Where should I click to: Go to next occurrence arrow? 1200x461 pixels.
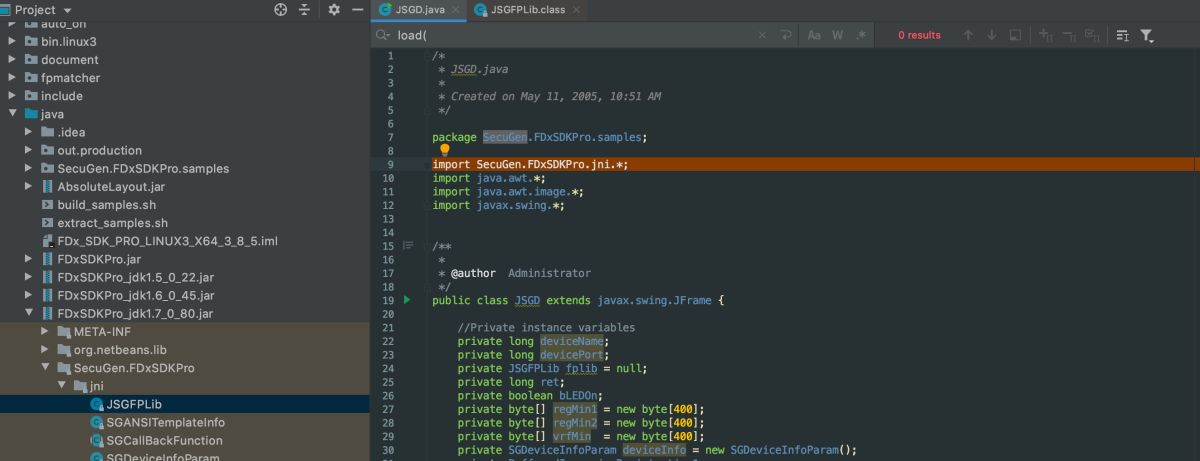click(x=991, y=35)
